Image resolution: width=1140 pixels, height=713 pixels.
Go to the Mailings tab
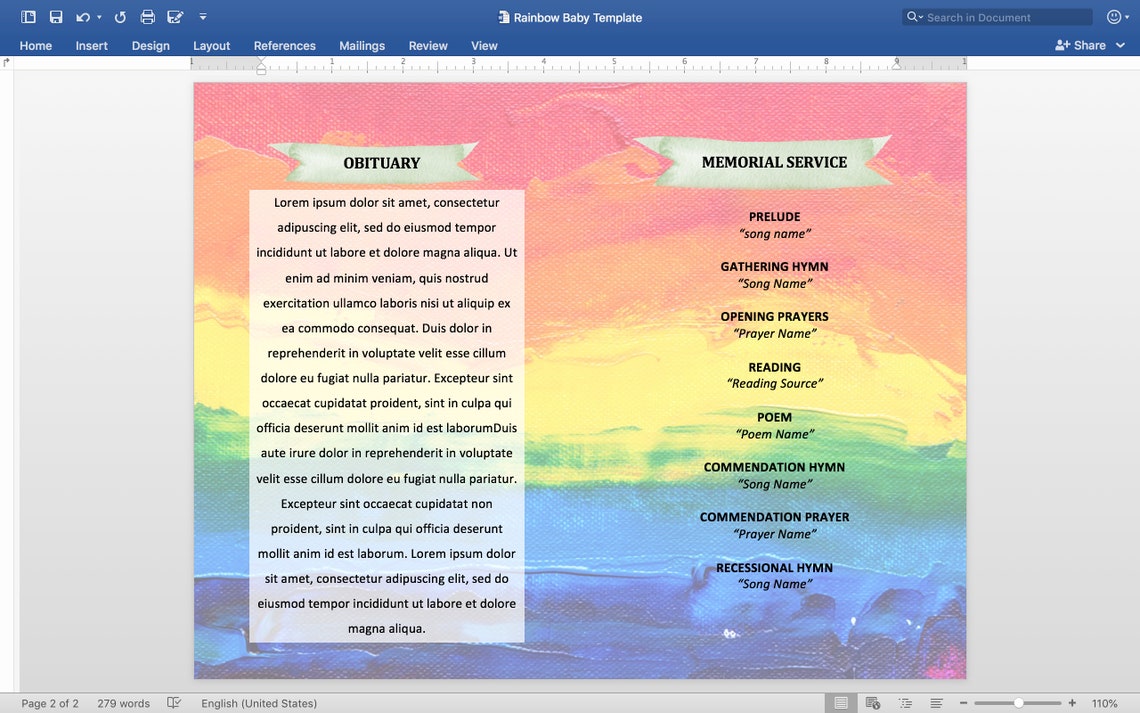coord(362,45)
